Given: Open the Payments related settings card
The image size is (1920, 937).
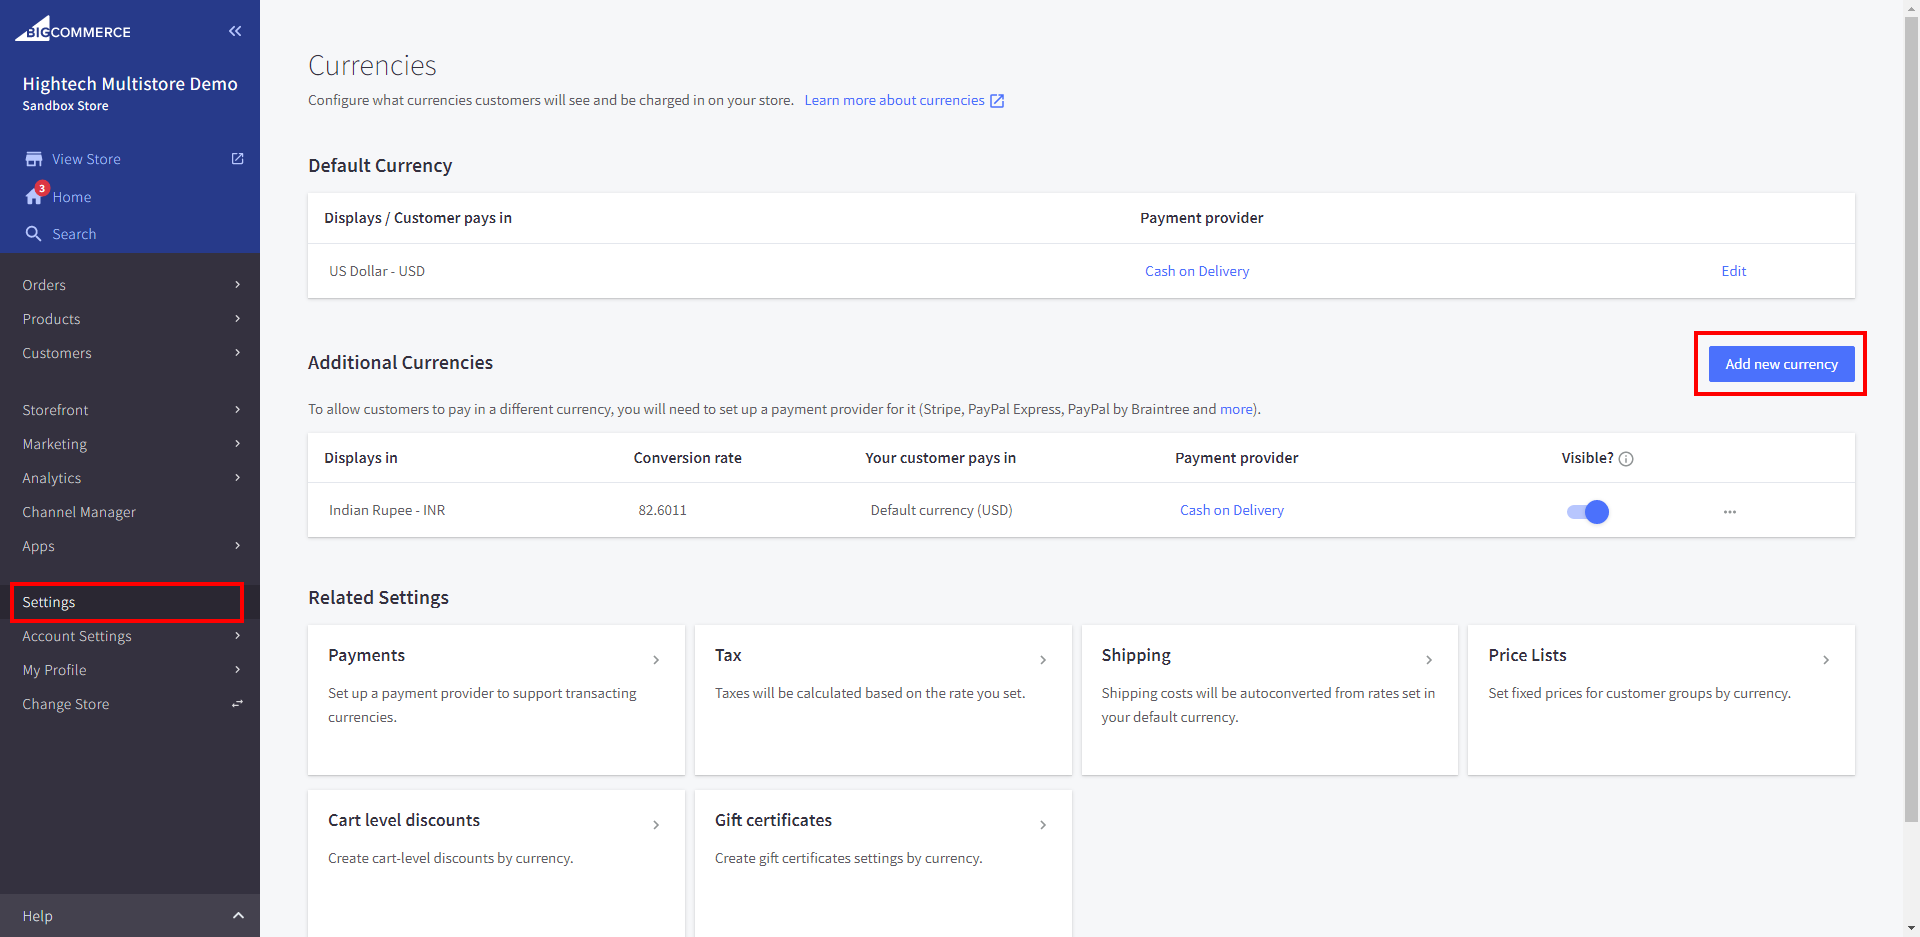Looking at the screenshot, I should tap(496, 699).
